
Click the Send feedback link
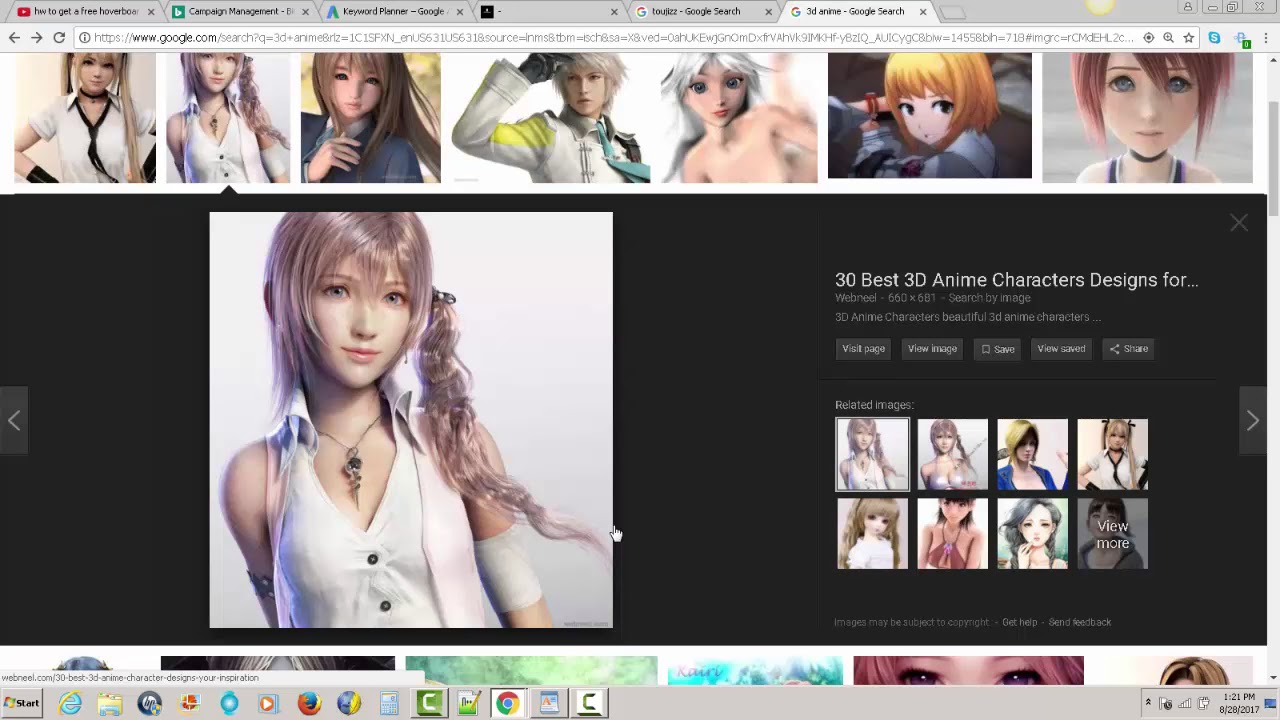[x=1079, y=622]
